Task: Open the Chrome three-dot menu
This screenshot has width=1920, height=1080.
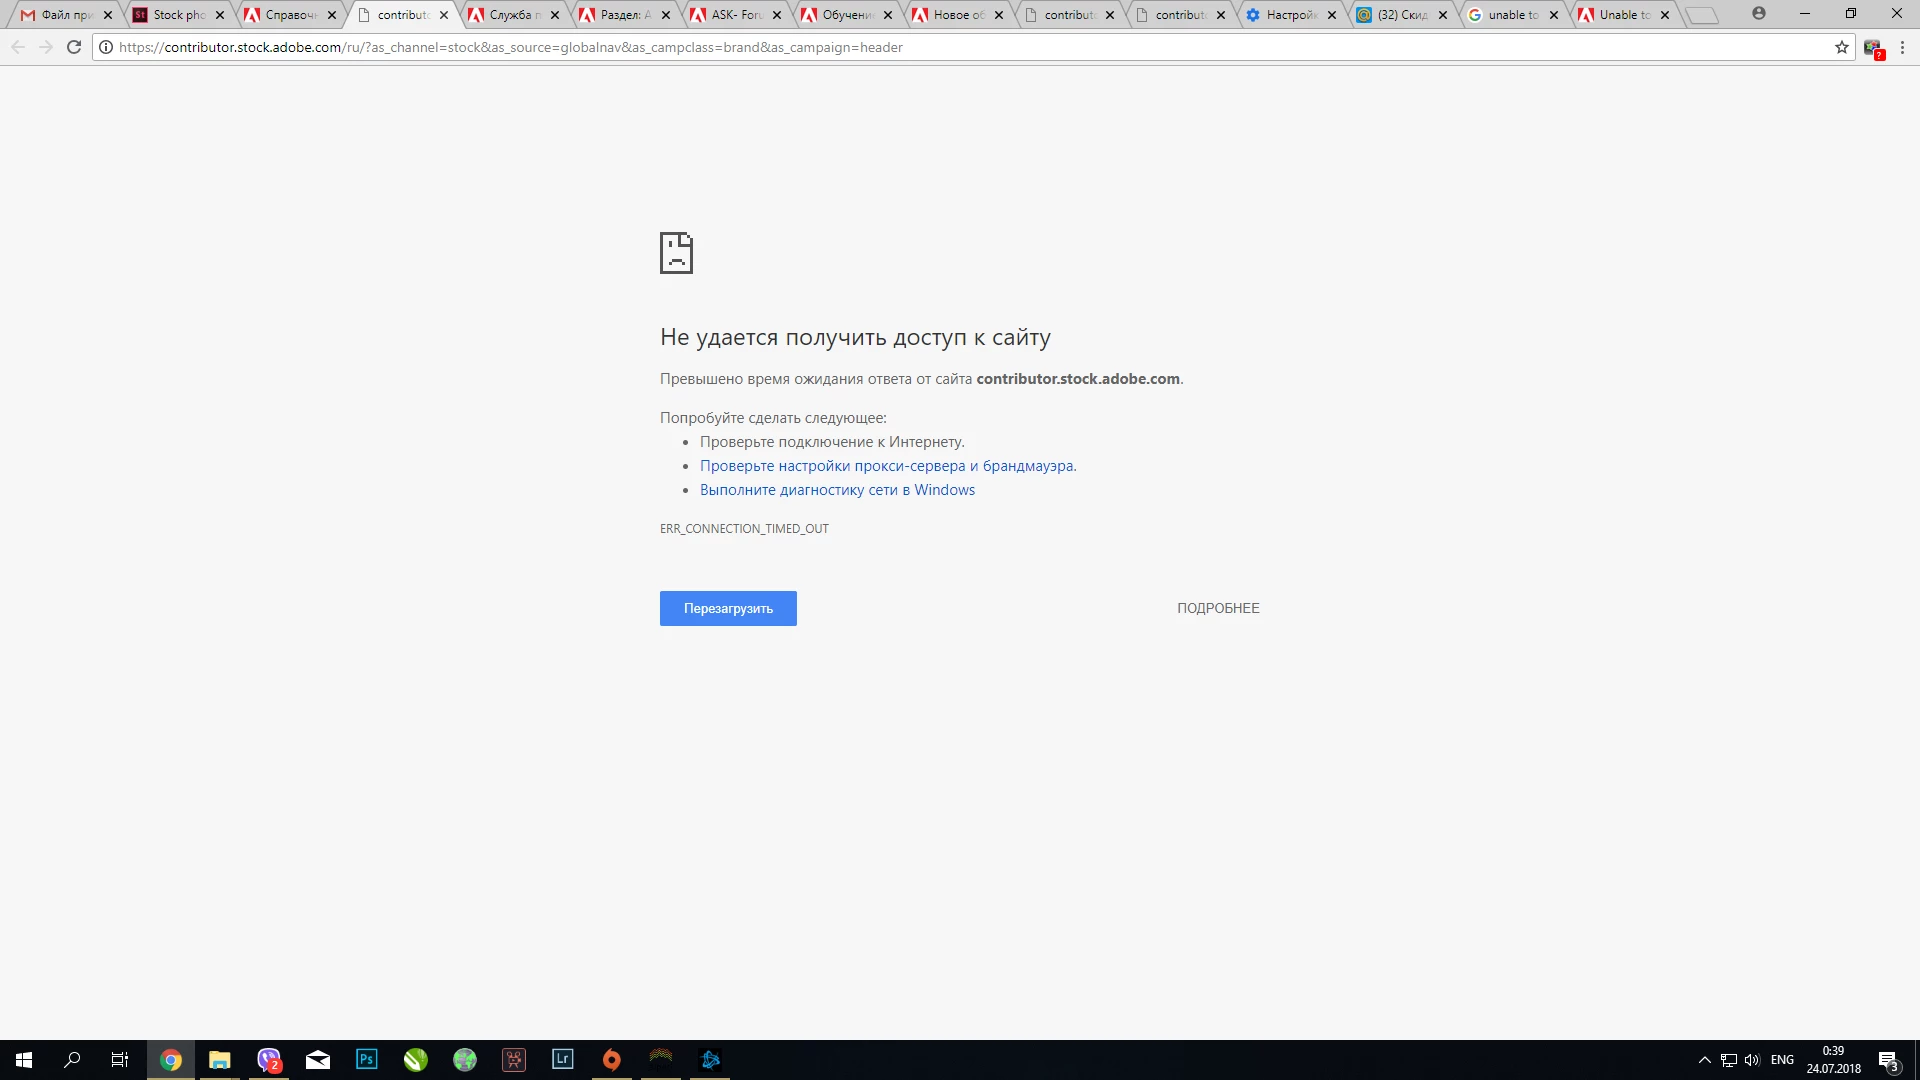Action: (1902, 47)
